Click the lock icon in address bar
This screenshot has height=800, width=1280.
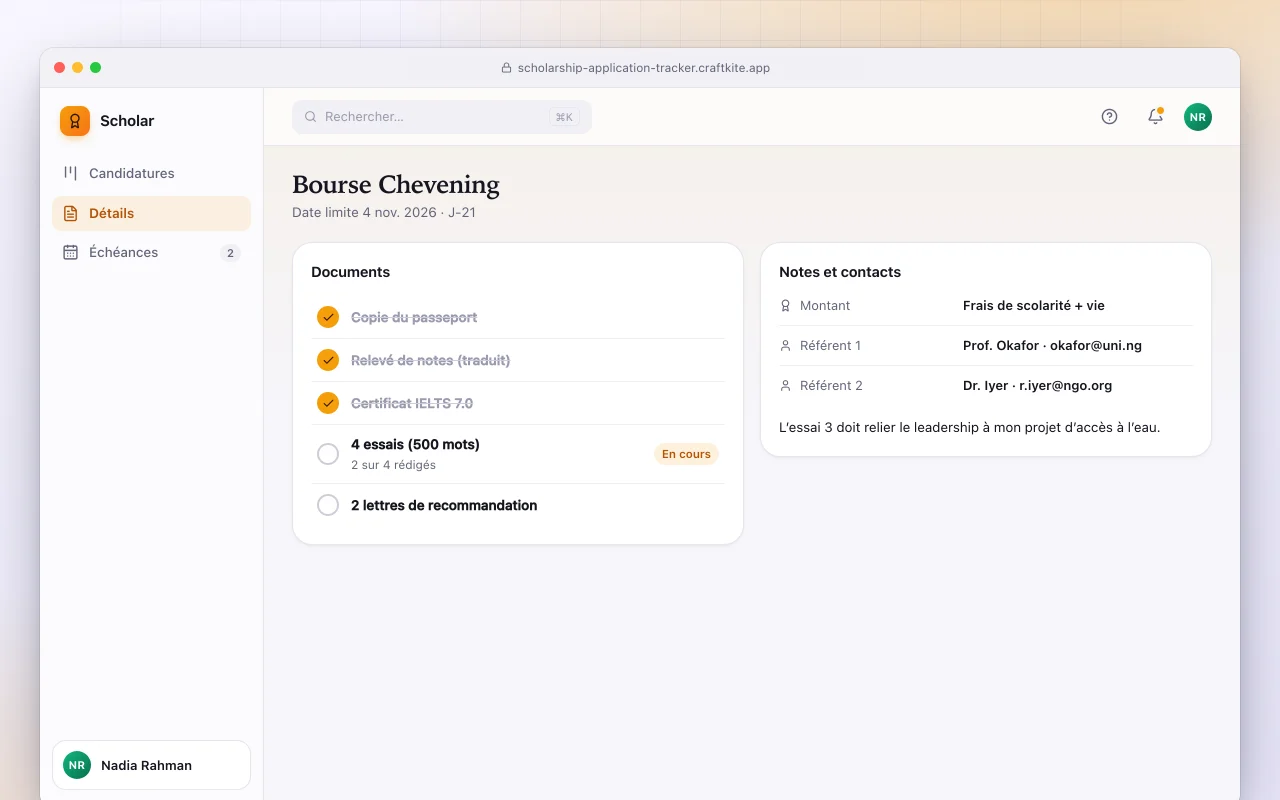click(x=506, y=68)
